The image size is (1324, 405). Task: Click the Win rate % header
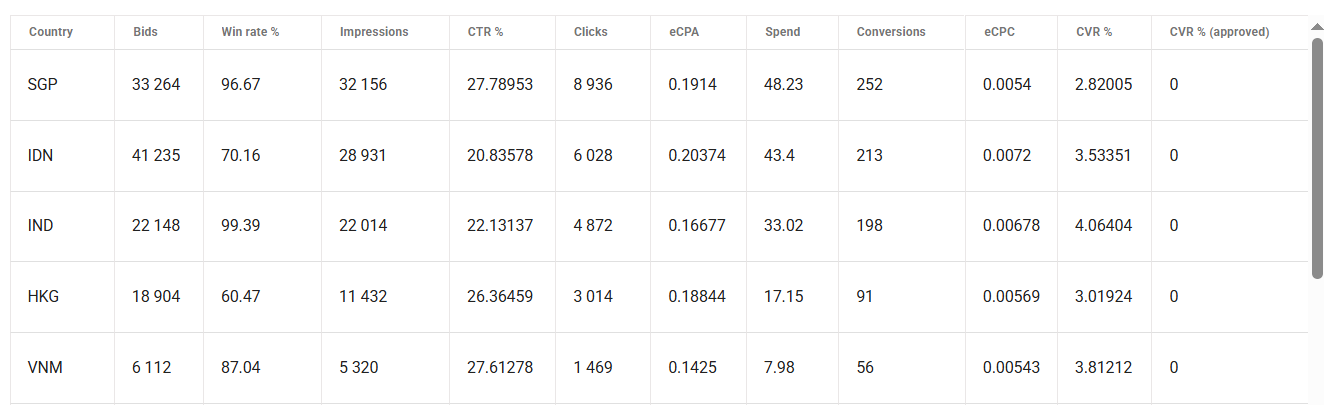(x=250, y=32)
